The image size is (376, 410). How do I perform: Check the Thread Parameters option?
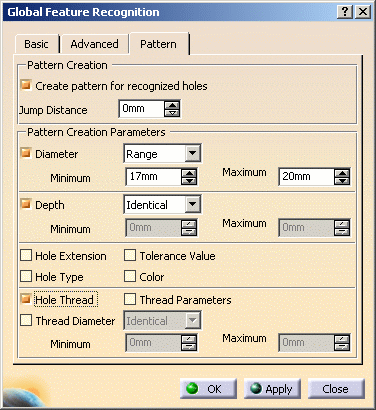[x=130, y=299]
